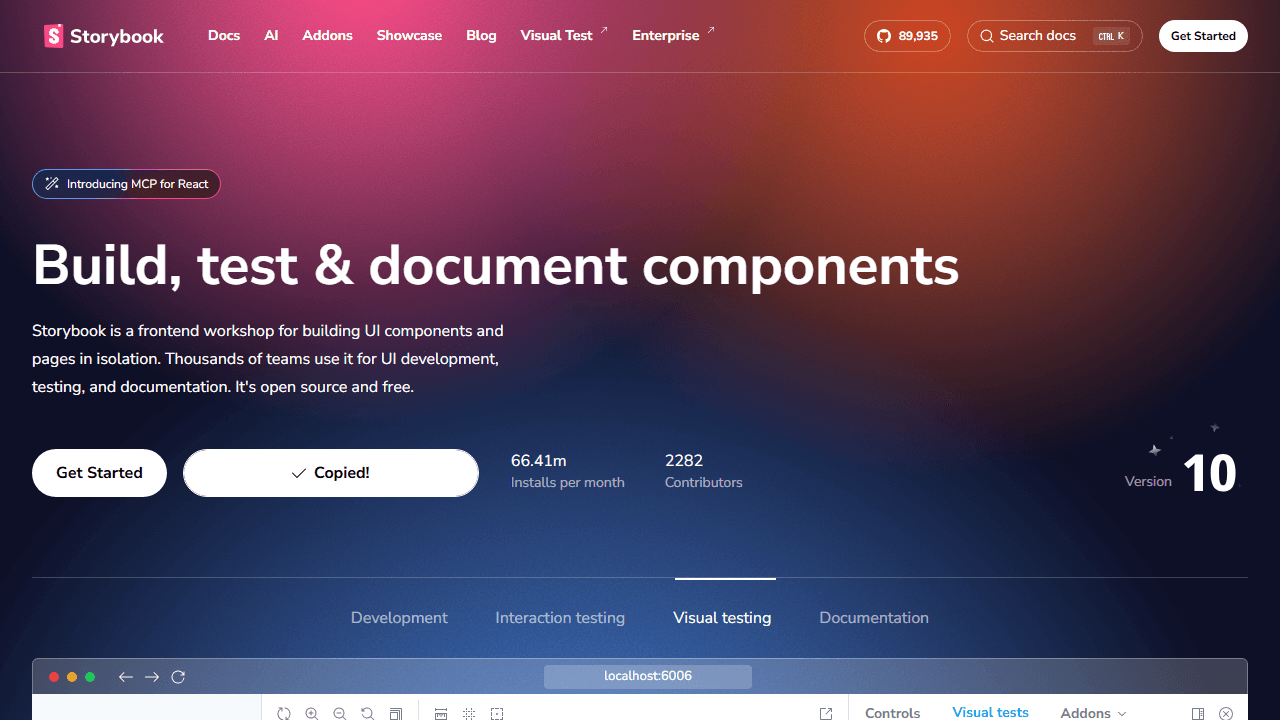Click the green dot in demo browser window
The image size is (1280, 720).
[90, 677]
